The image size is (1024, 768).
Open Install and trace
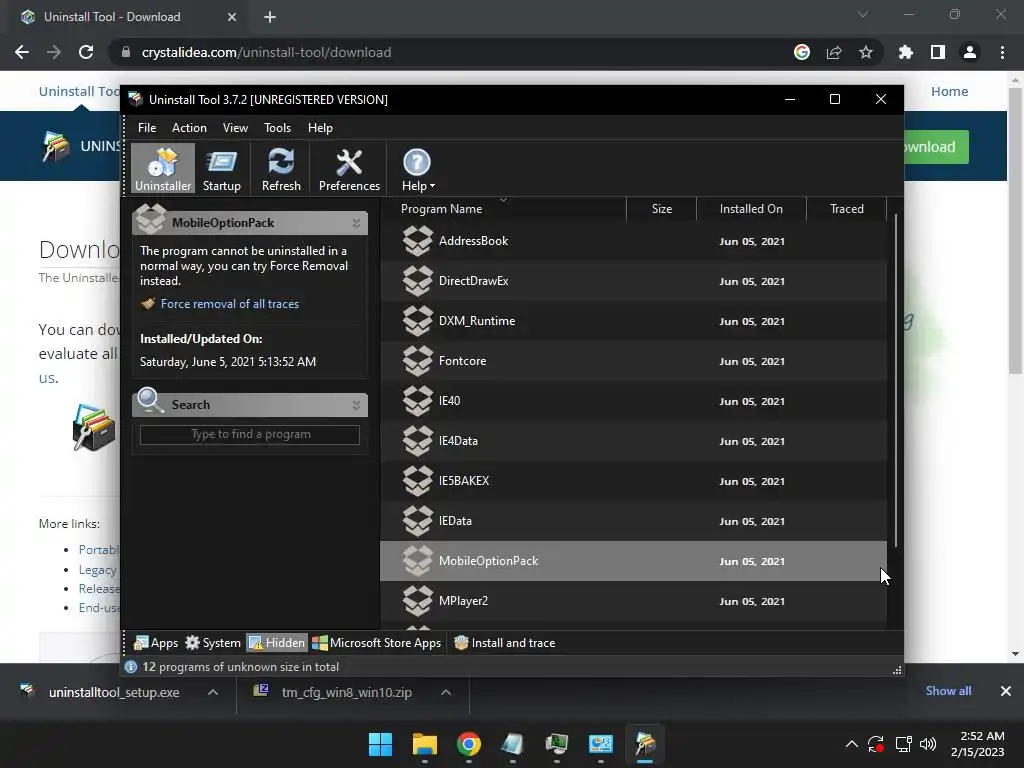[504, 643]
